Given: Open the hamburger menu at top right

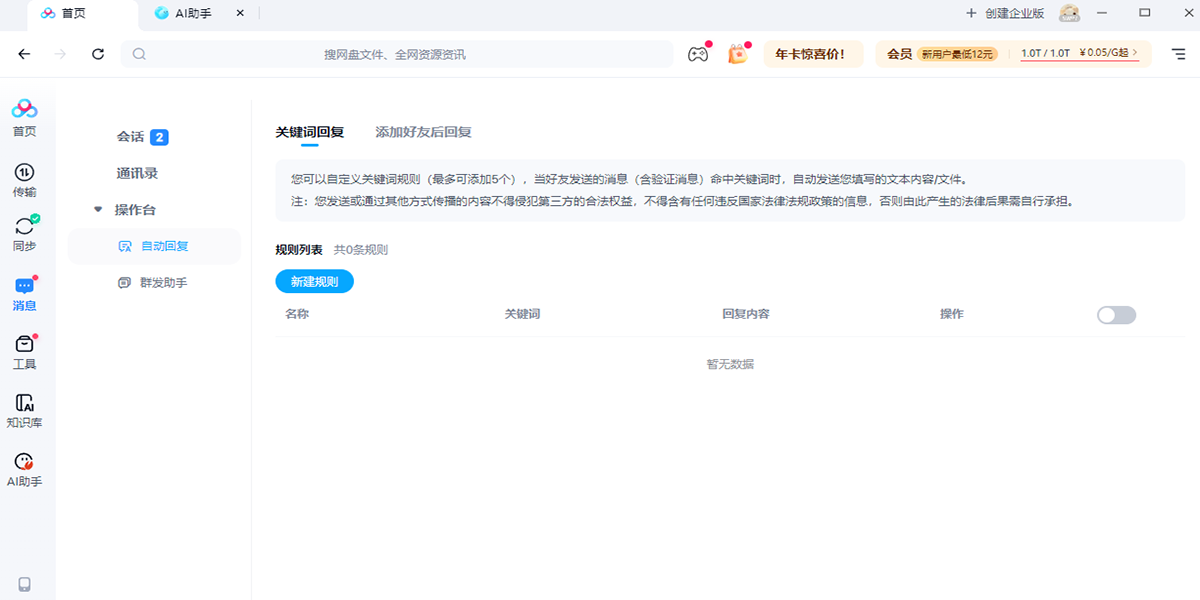Looking at the screenshot, I should pyautogui.click(x=1178, y=54).
